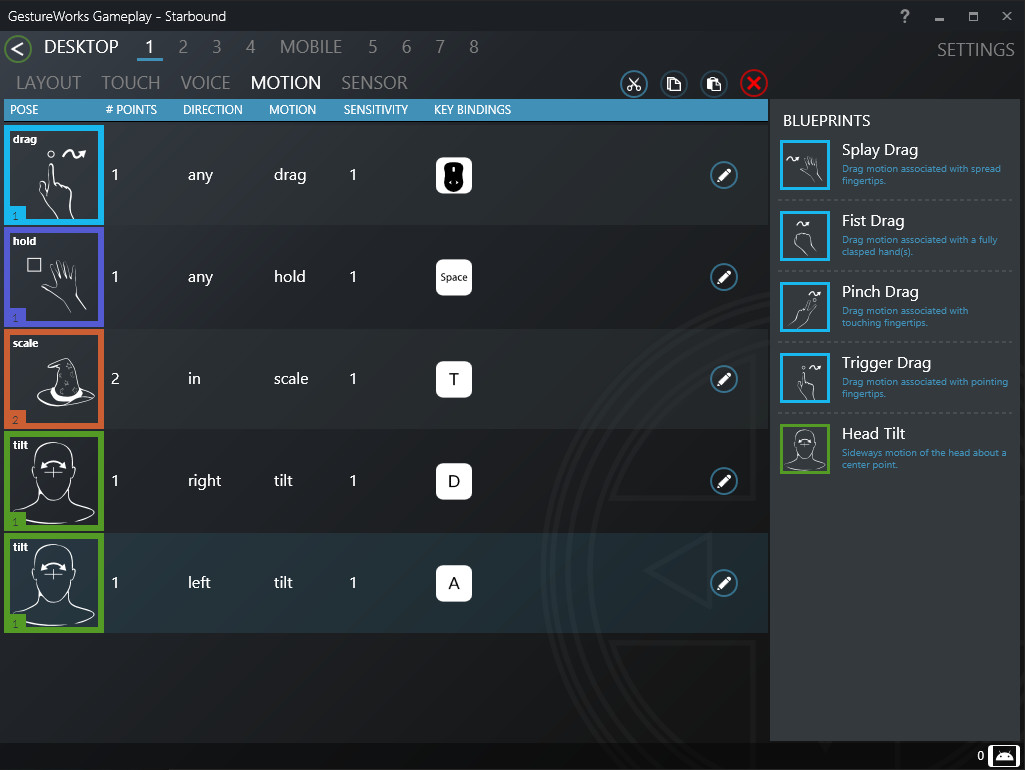Click the red delete X icon
Screen dimensions: 1025x770
pos(754,84)
